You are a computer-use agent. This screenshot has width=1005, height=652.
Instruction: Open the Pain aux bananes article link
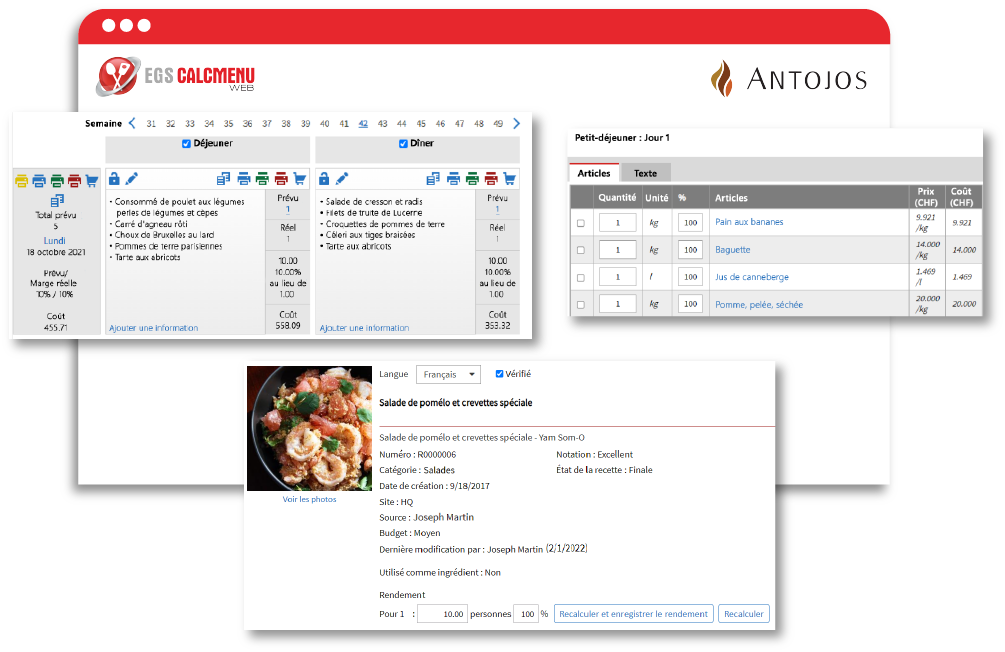tap(749, 222)
